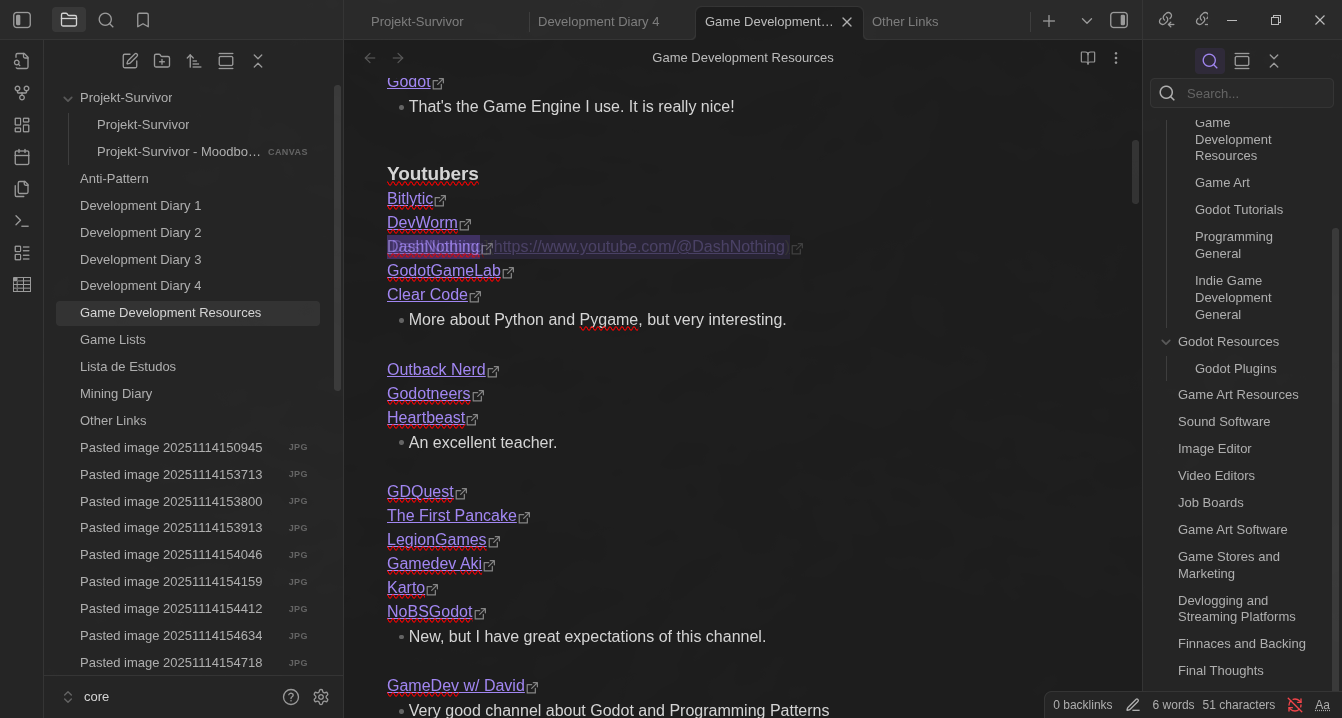
Task: Toggle editing mode via the status-bar pencil
Action: (x=1133, y=705)
